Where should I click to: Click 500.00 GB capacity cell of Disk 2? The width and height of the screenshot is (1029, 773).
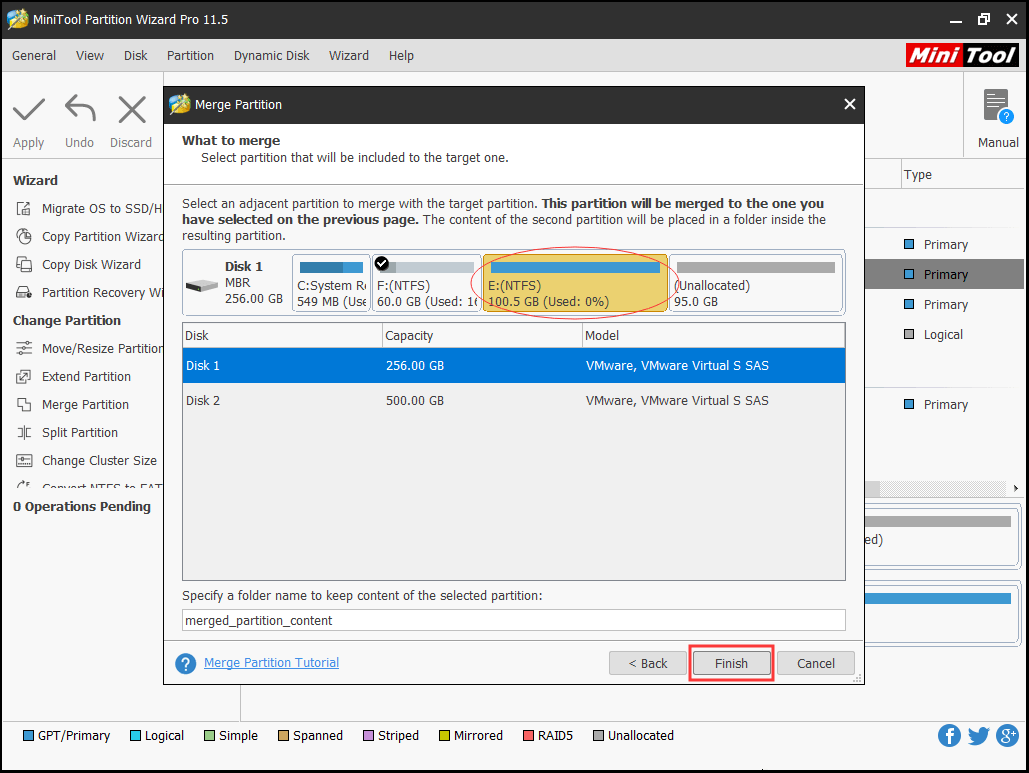point(415,400)
